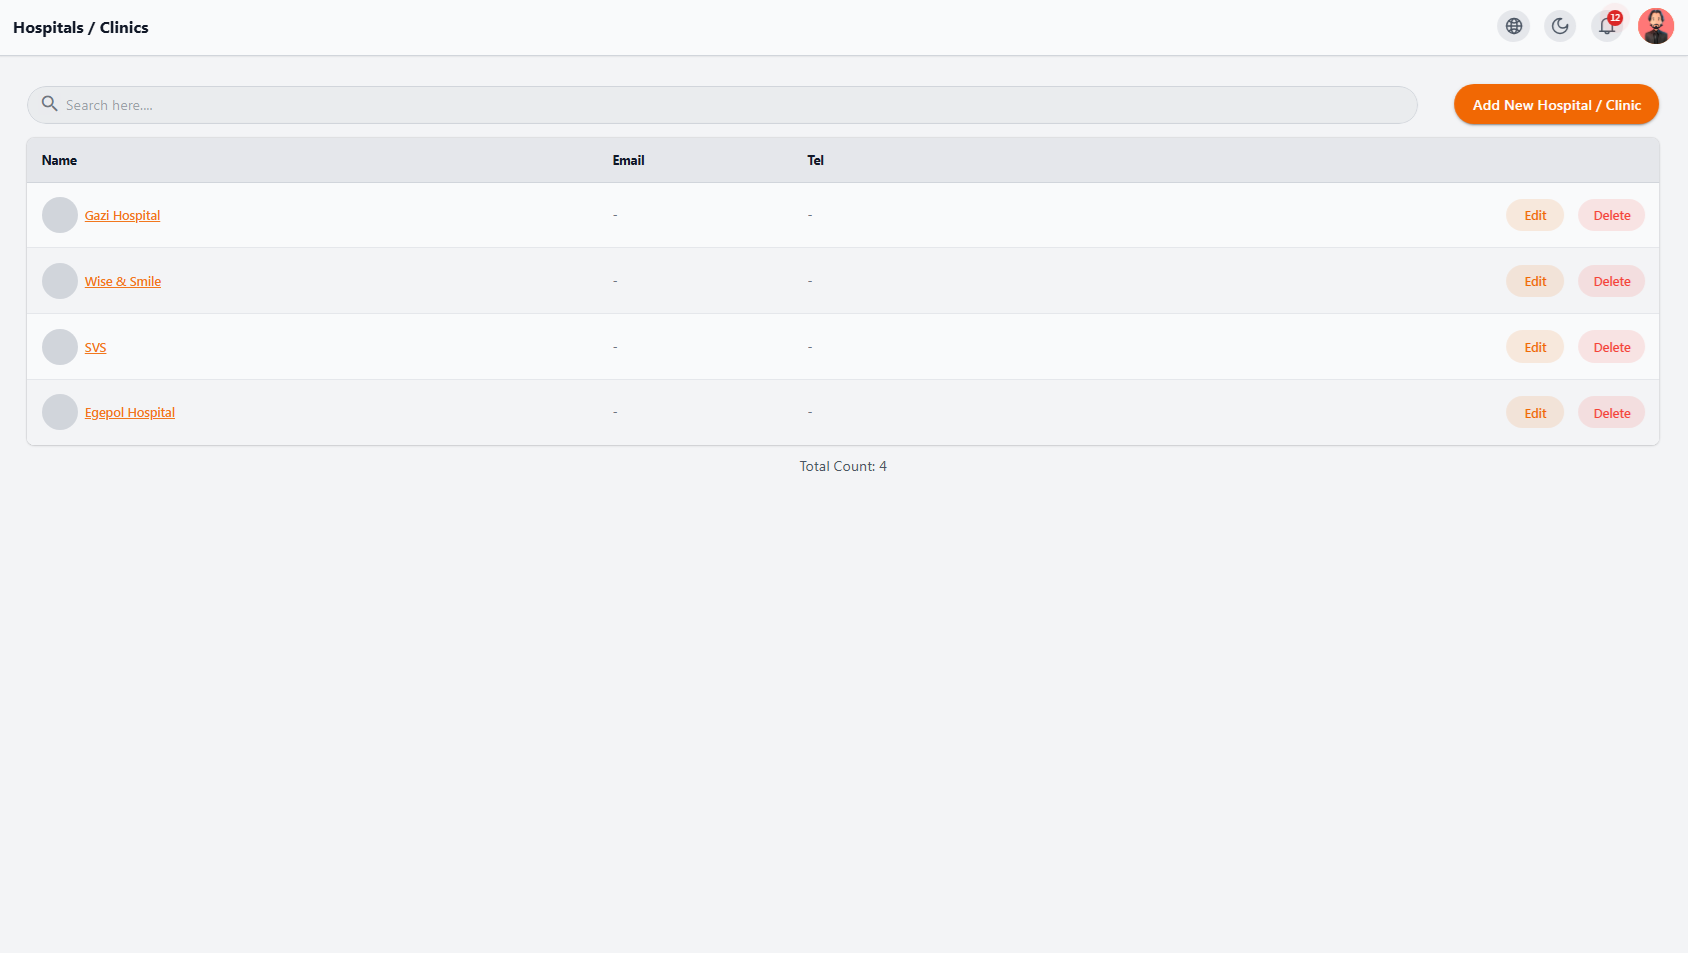
Task: Click the 'Total Count: 4' text
Action: (x=843, y=466)
